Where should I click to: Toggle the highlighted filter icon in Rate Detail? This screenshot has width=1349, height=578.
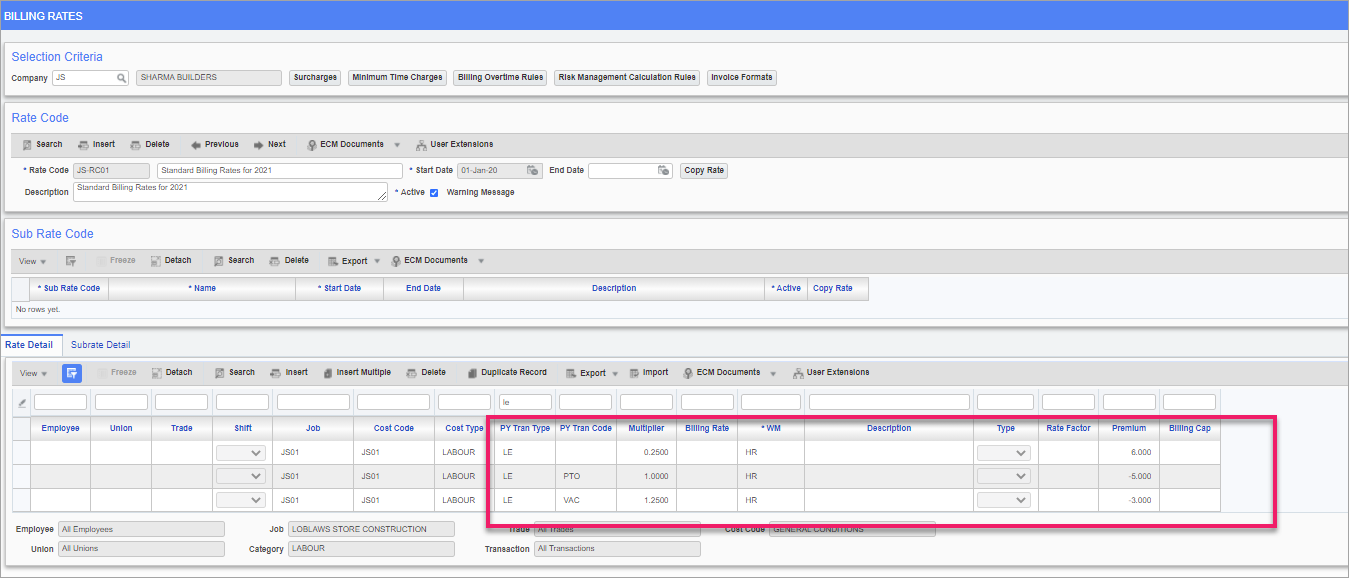pos(72,373)
